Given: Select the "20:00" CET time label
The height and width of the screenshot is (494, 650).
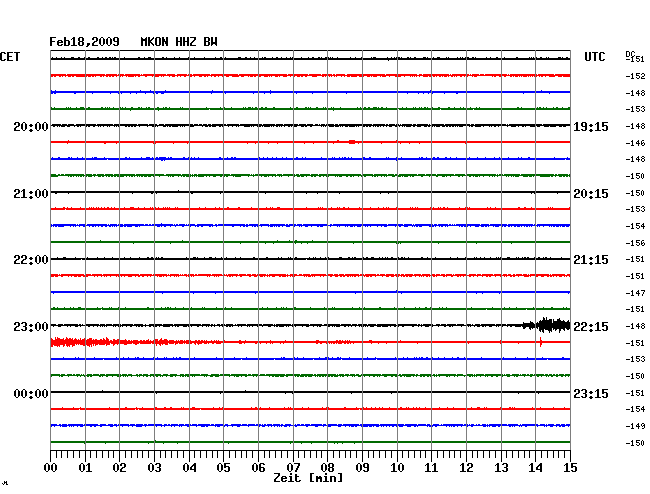Looking at the screenshot, I should [31, 127].
